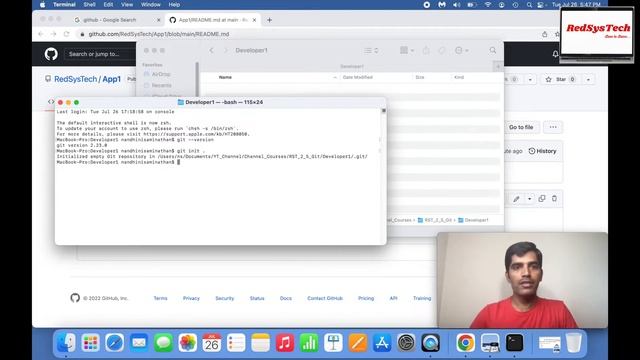The height and width of the screenshot is (360, 640).
Task: Click the Wi-Fi icon in menu bar
Action: coord(488,5)
